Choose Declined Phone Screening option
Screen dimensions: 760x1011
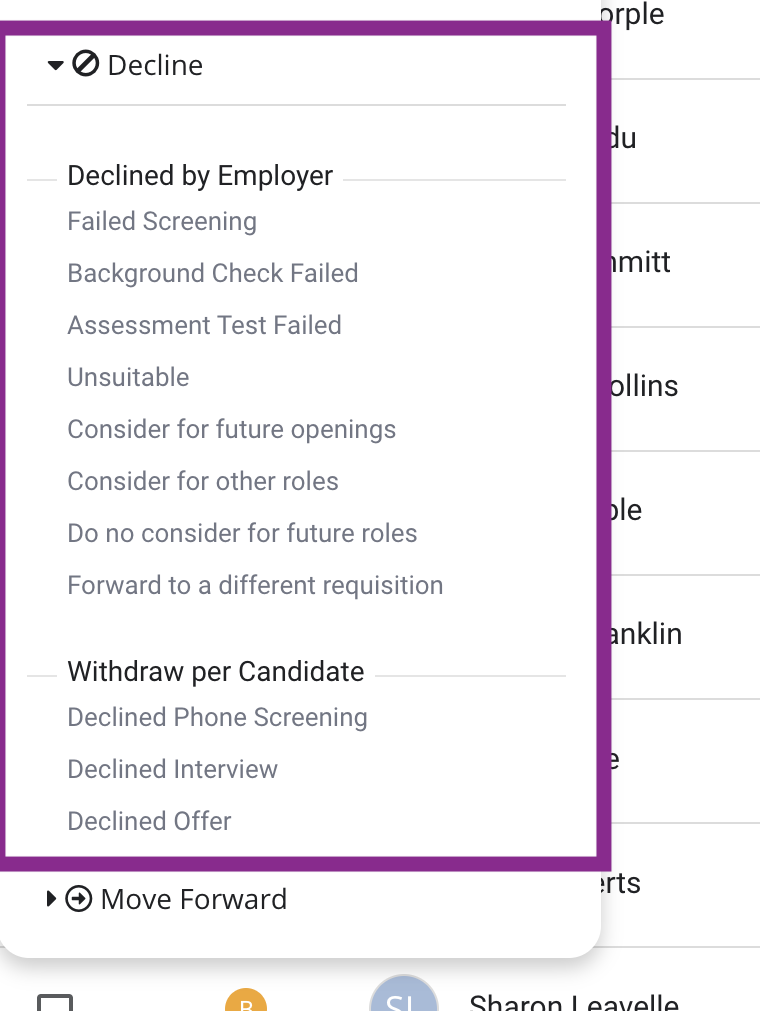click(x=217, y=717)
